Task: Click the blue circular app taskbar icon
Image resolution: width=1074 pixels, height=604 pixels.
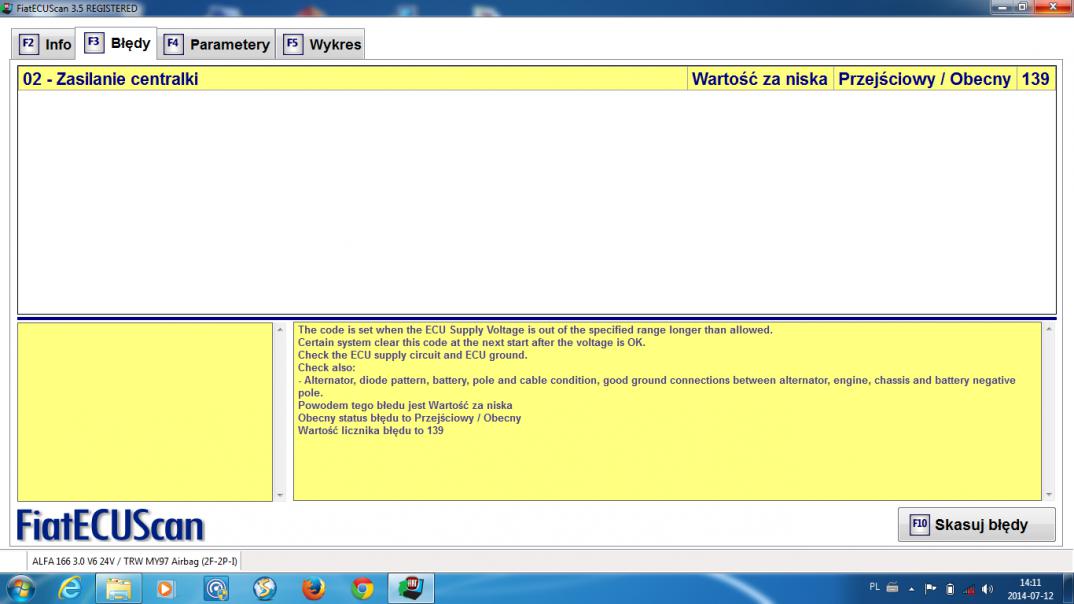Action: 216,588
